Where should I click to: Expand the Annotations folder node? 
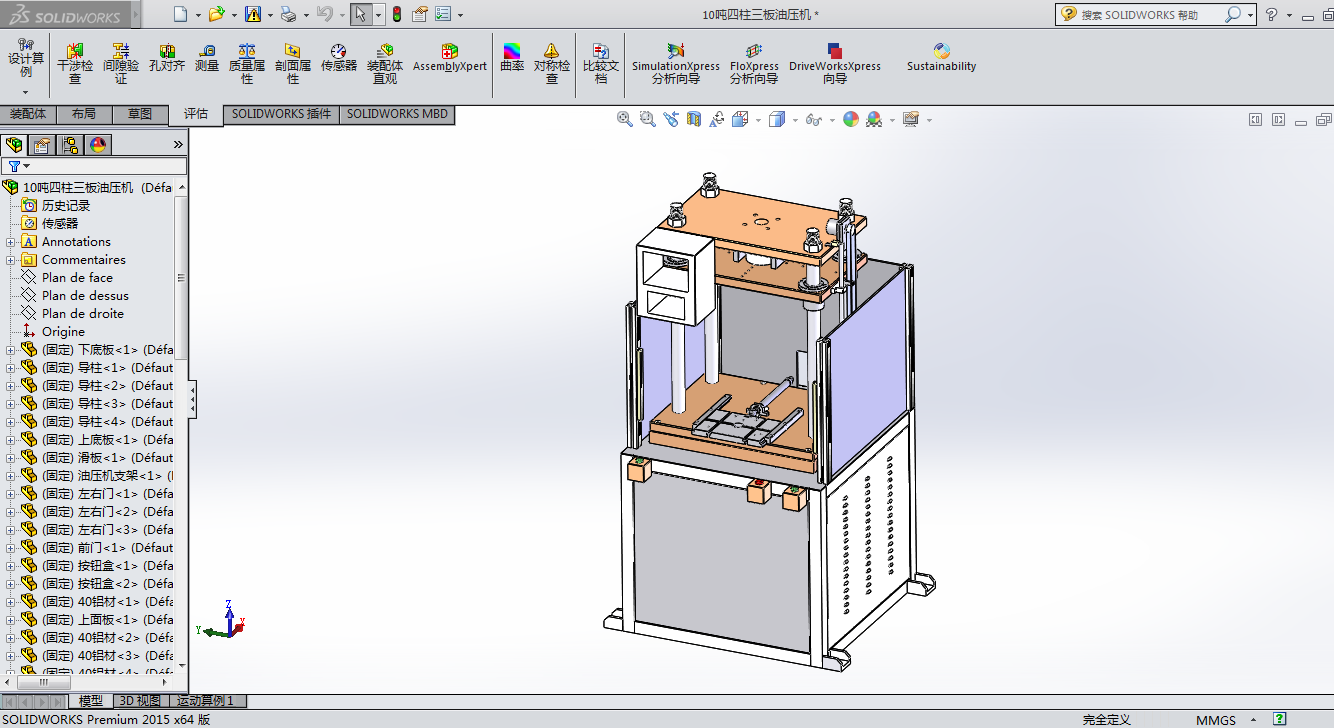11,242
